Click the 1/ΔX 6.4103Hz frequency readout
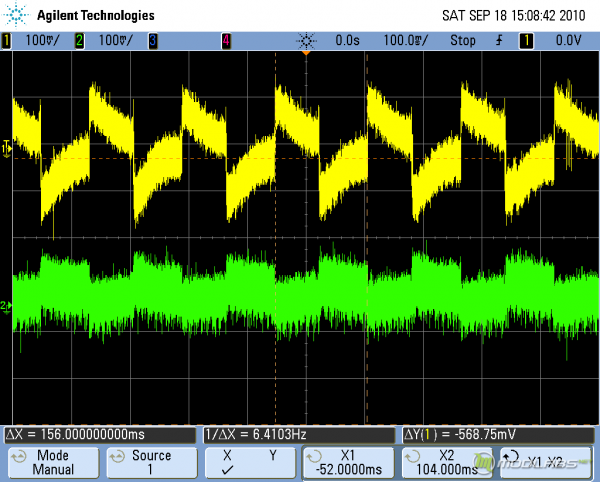 point(300,435)
